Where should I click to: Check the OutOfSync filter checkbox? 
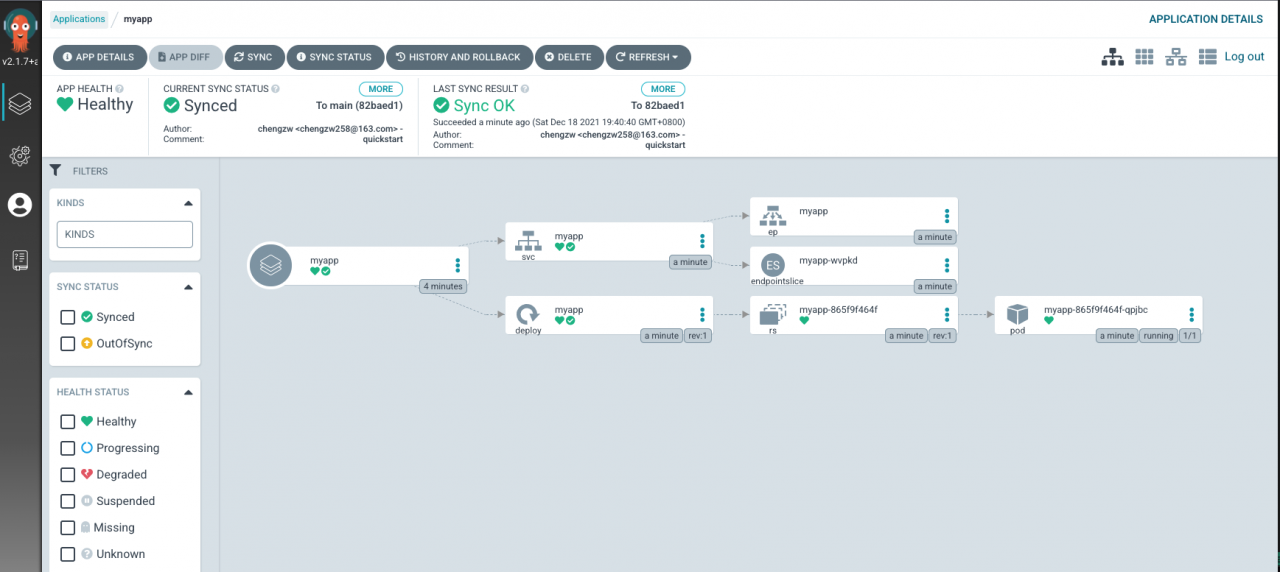[68, 343]
